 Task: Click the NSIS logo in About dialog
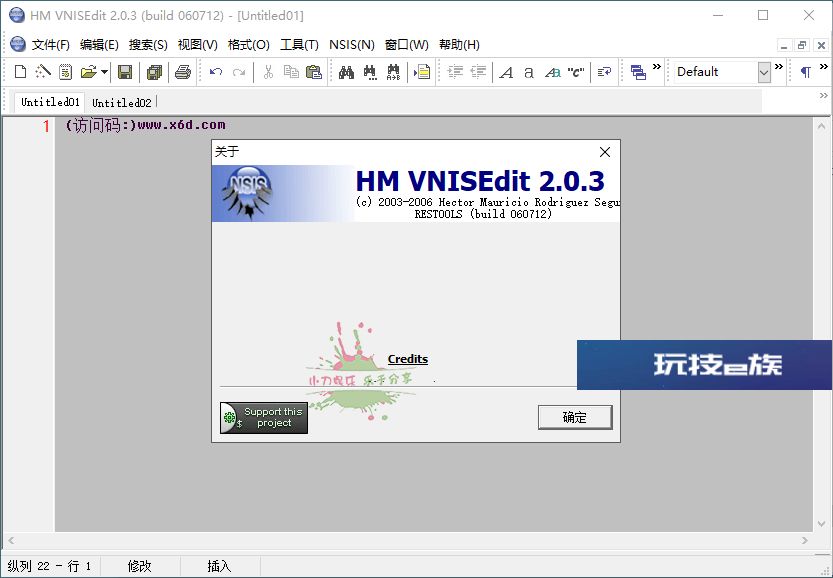[x=248, y=193]
